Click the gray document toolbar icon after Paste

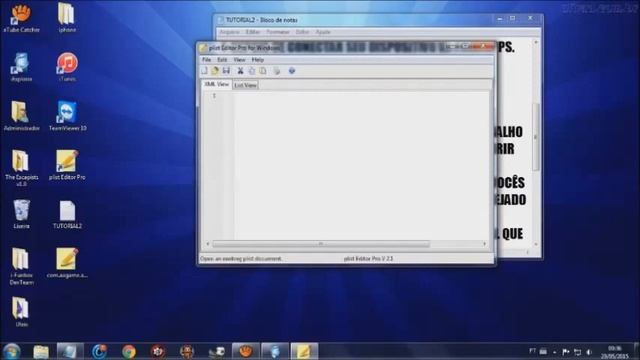pyautogui.click(x=277, y=71)
